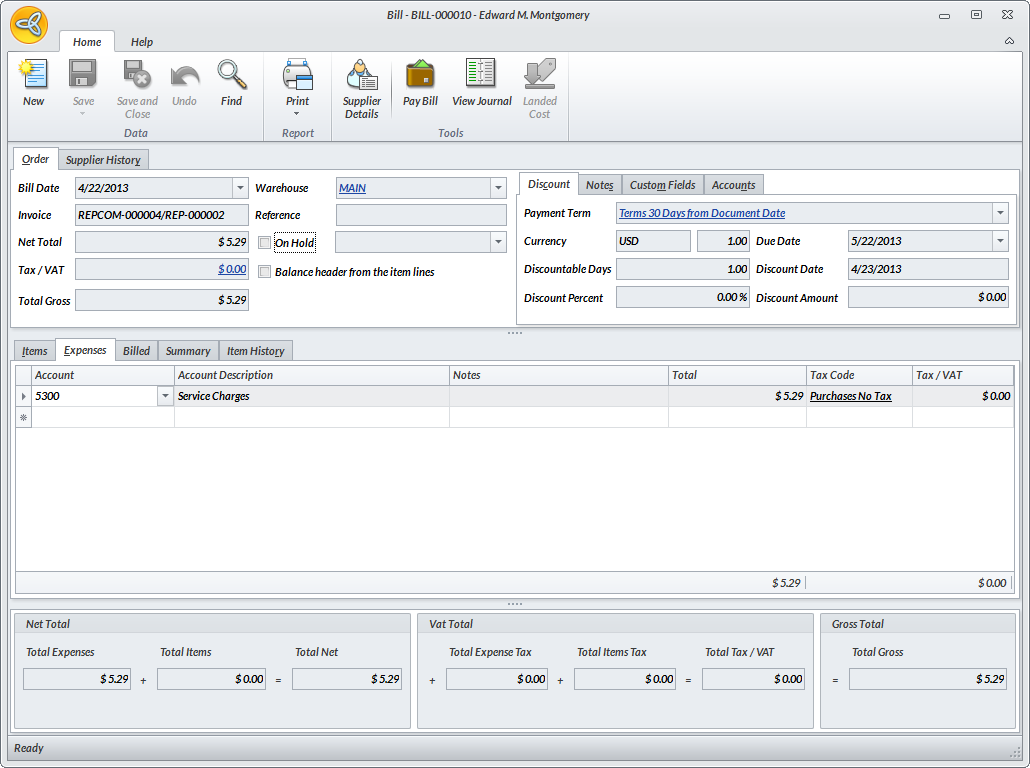Click the New bill icon
Viewport: 1030px width, 768px height.
pos(33,76)
